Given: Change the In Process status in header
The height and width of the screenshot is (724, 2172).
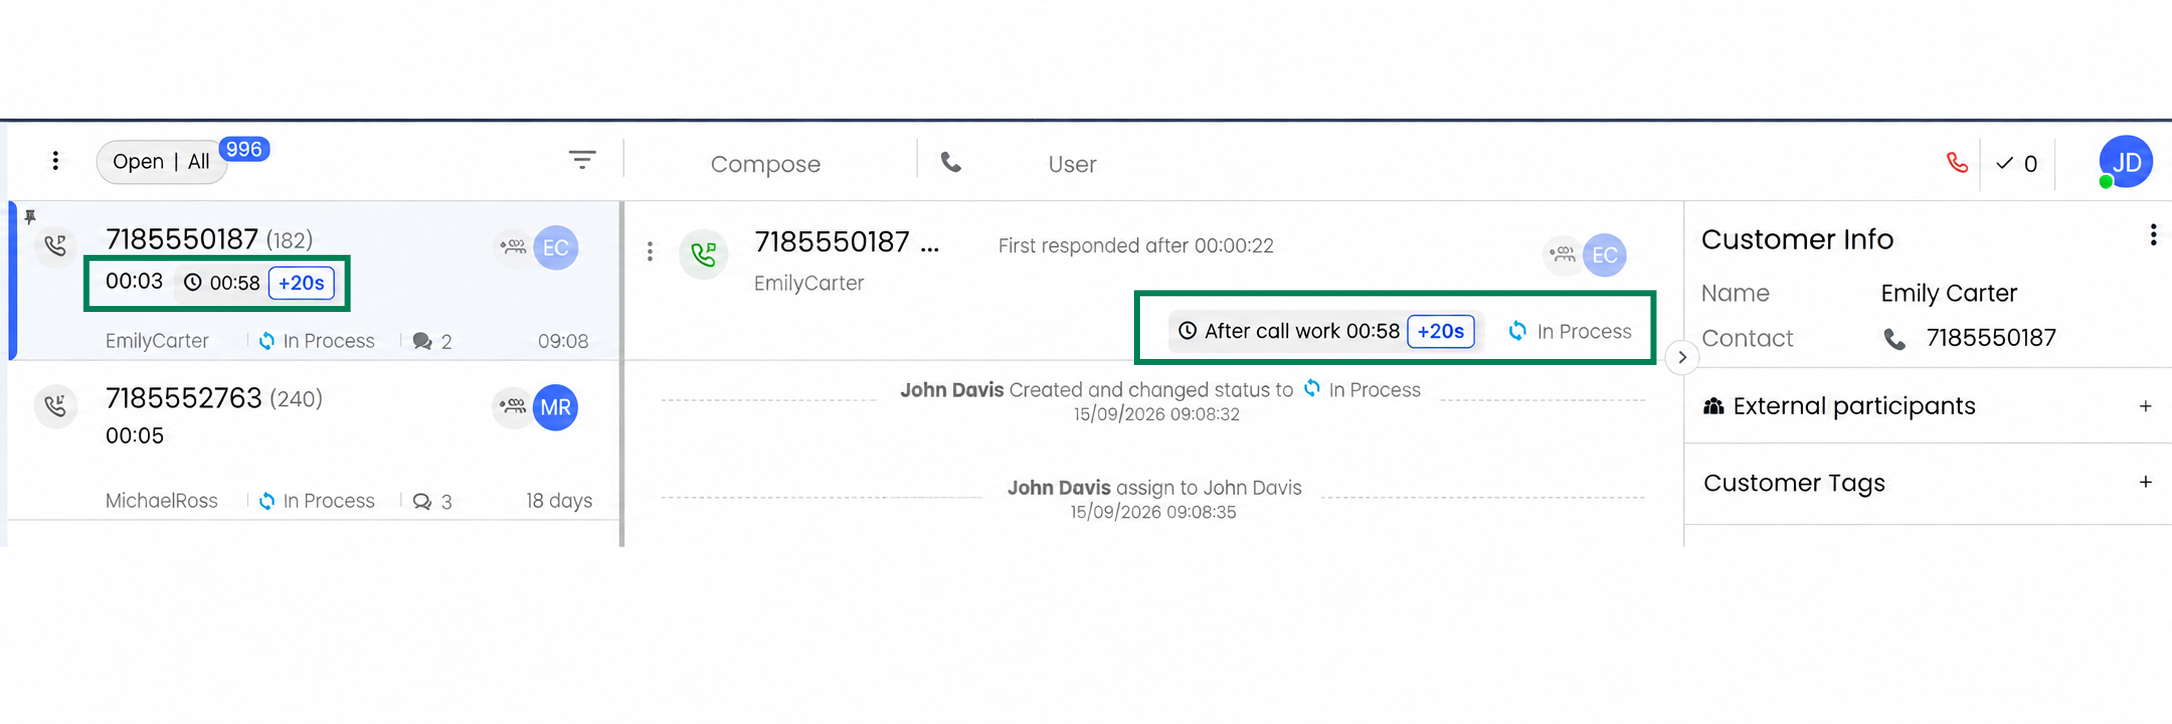Looking at the screenshot, I should [x=1570, y=331].
